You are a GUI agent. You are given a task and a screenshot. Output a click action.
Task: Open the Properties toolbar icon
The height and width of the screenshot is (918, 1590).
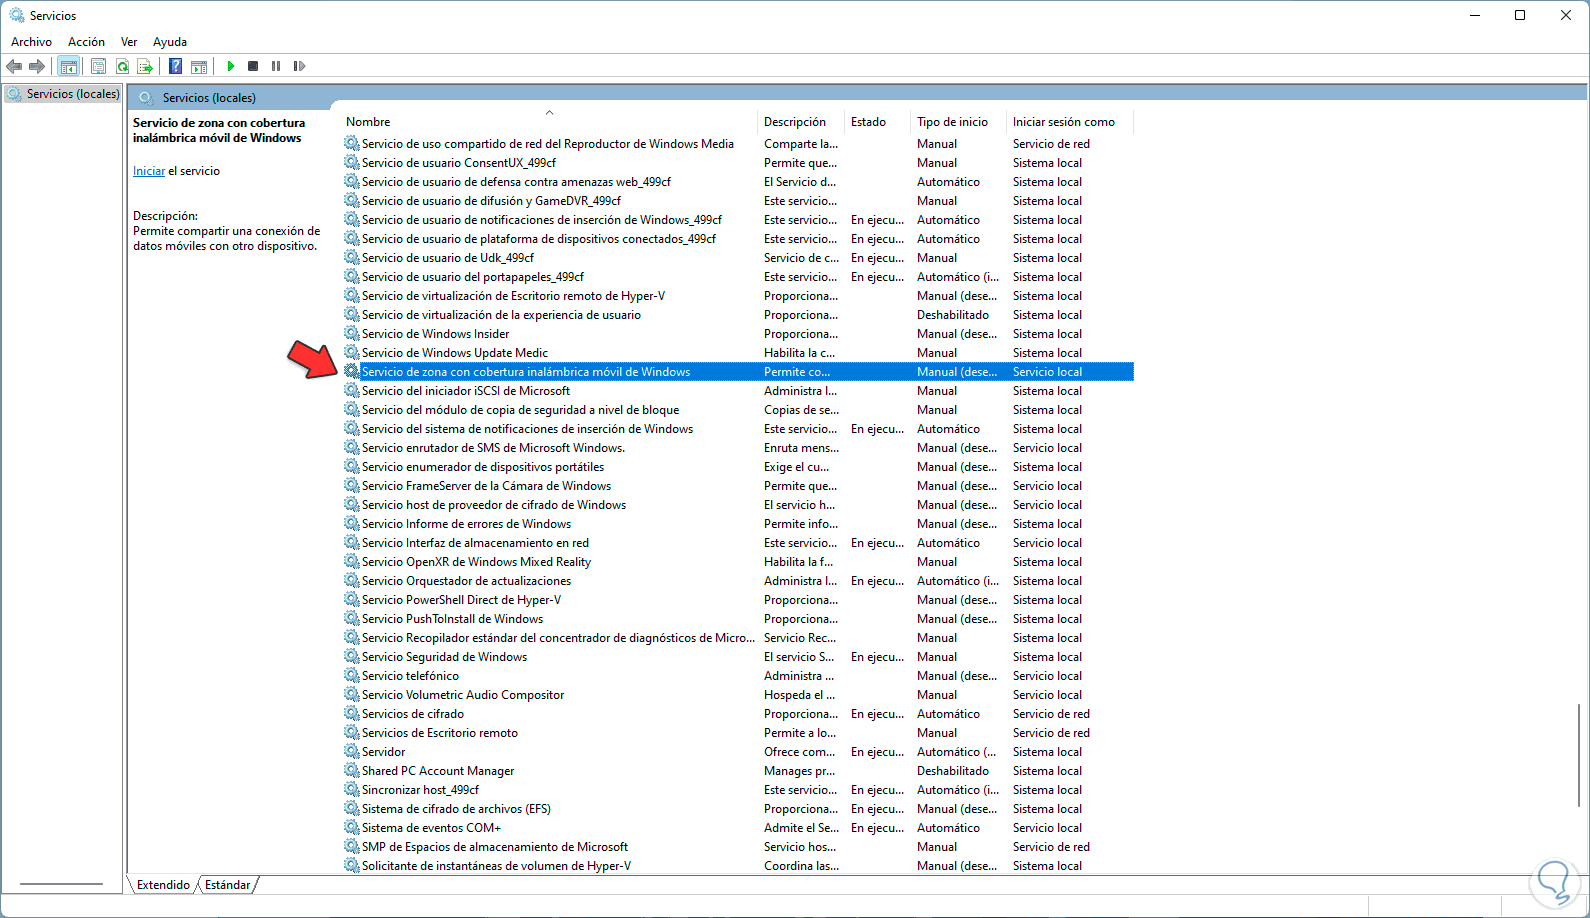(x=98, y=66)
